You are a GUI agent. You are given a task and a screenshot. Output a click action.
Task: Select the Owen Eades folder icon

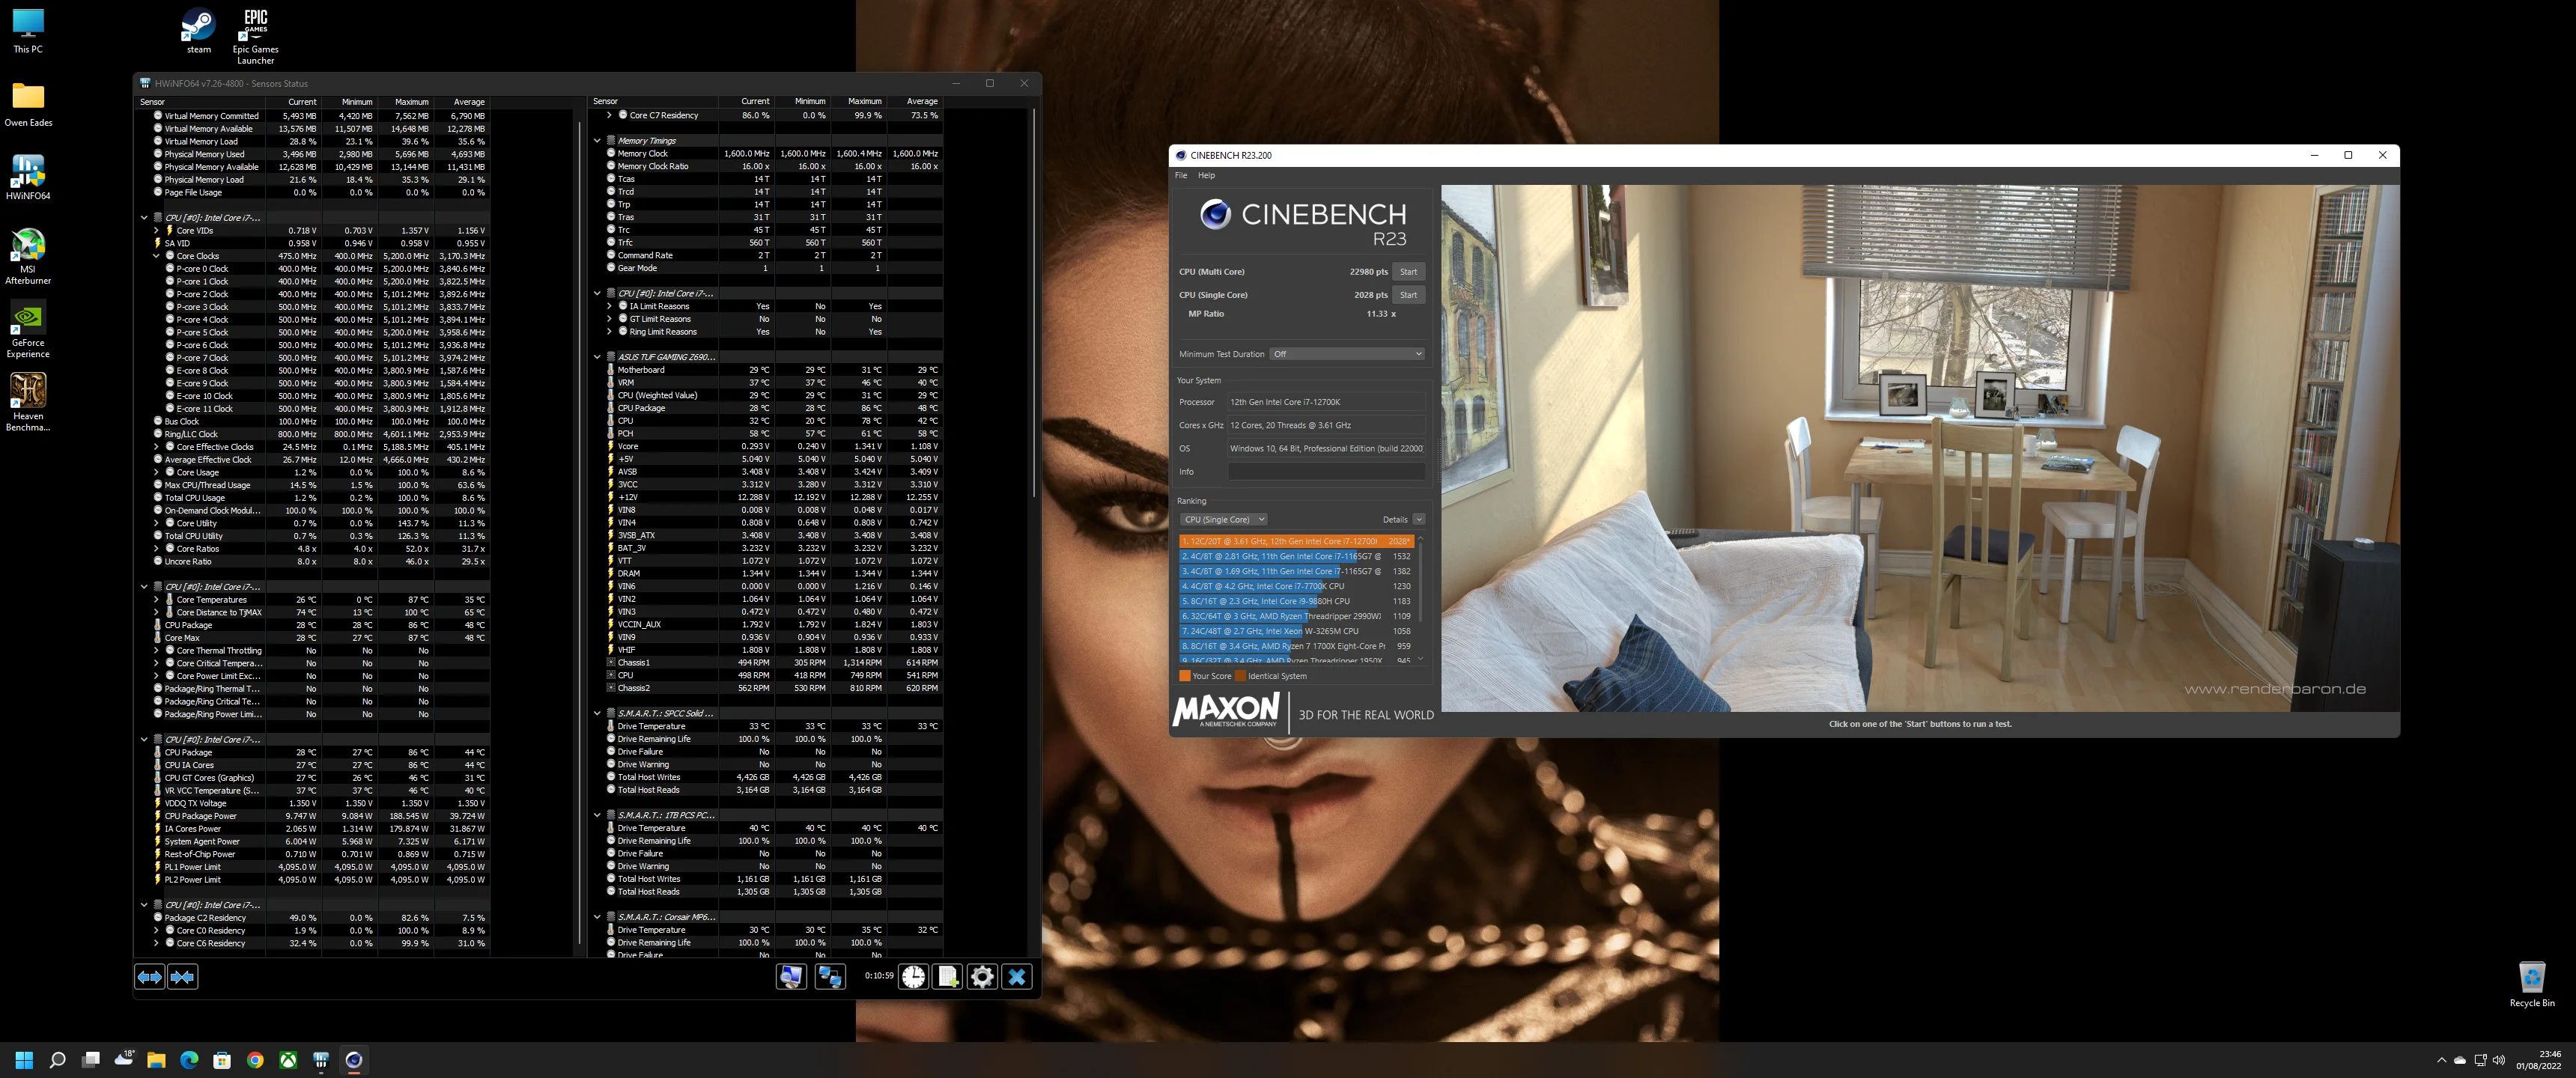pos(28,104)
